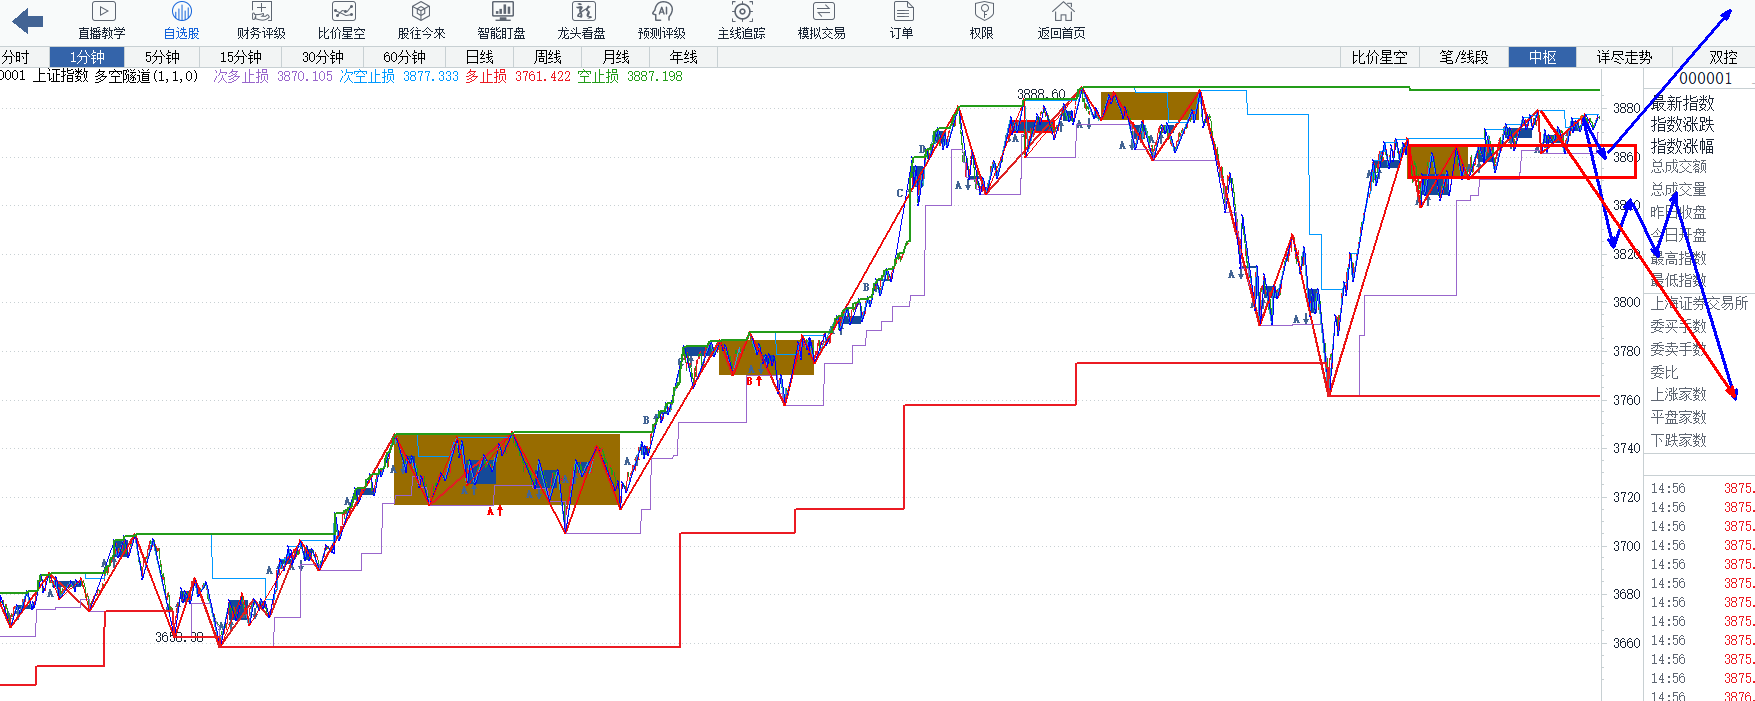Click the 委卖手数 label

click(x=1679, y=349)
